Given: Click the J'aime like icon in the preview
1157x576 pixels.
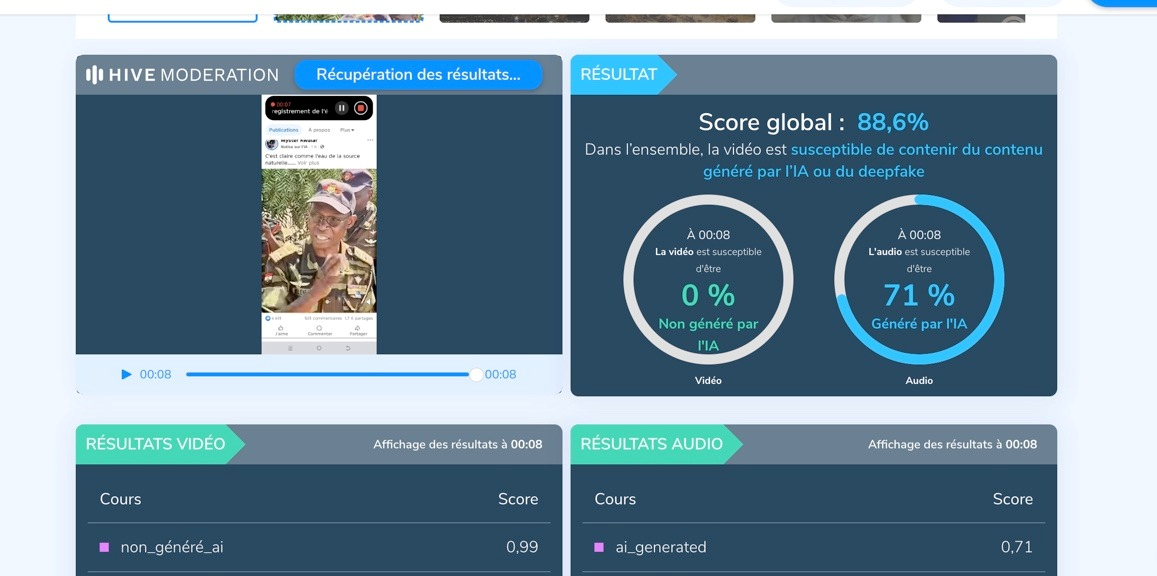Looking at the screenshot, I should pyautogui.click(x=280, y=329).
